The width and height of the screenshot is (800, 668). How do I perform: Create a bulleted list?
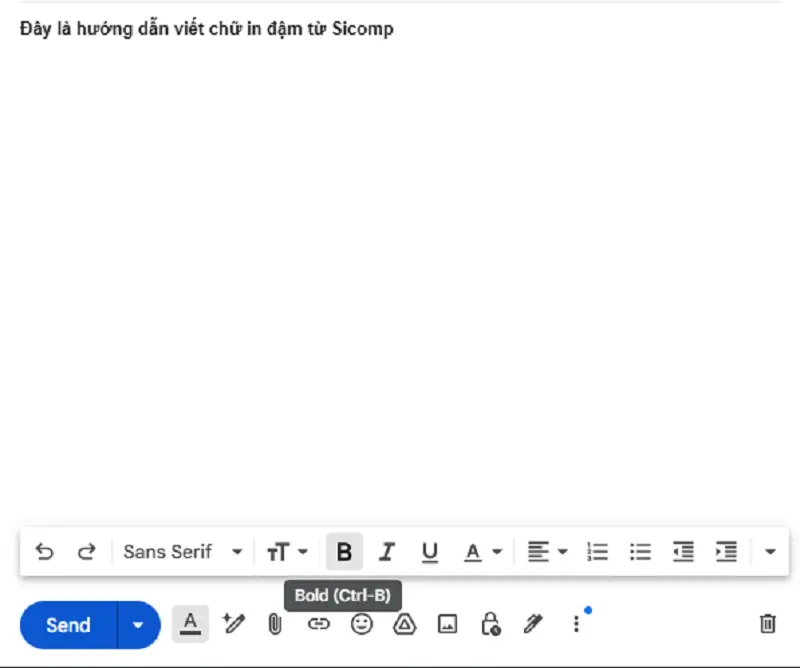(x=640, y=551)
